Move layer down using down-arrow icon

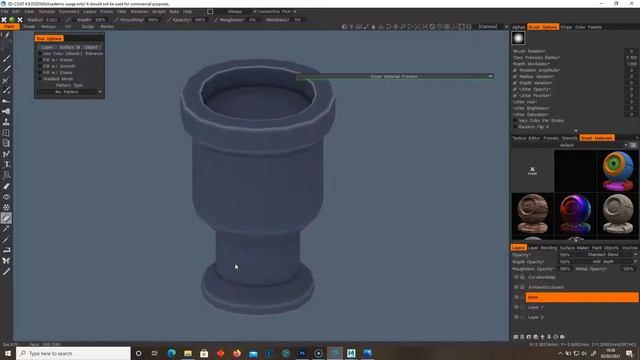[x=549, y=337]
